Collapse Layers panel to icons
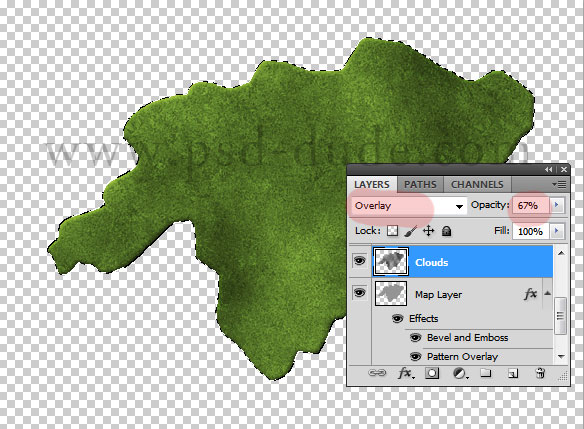This screenshot has height=429, width=584. click(549, 169)
